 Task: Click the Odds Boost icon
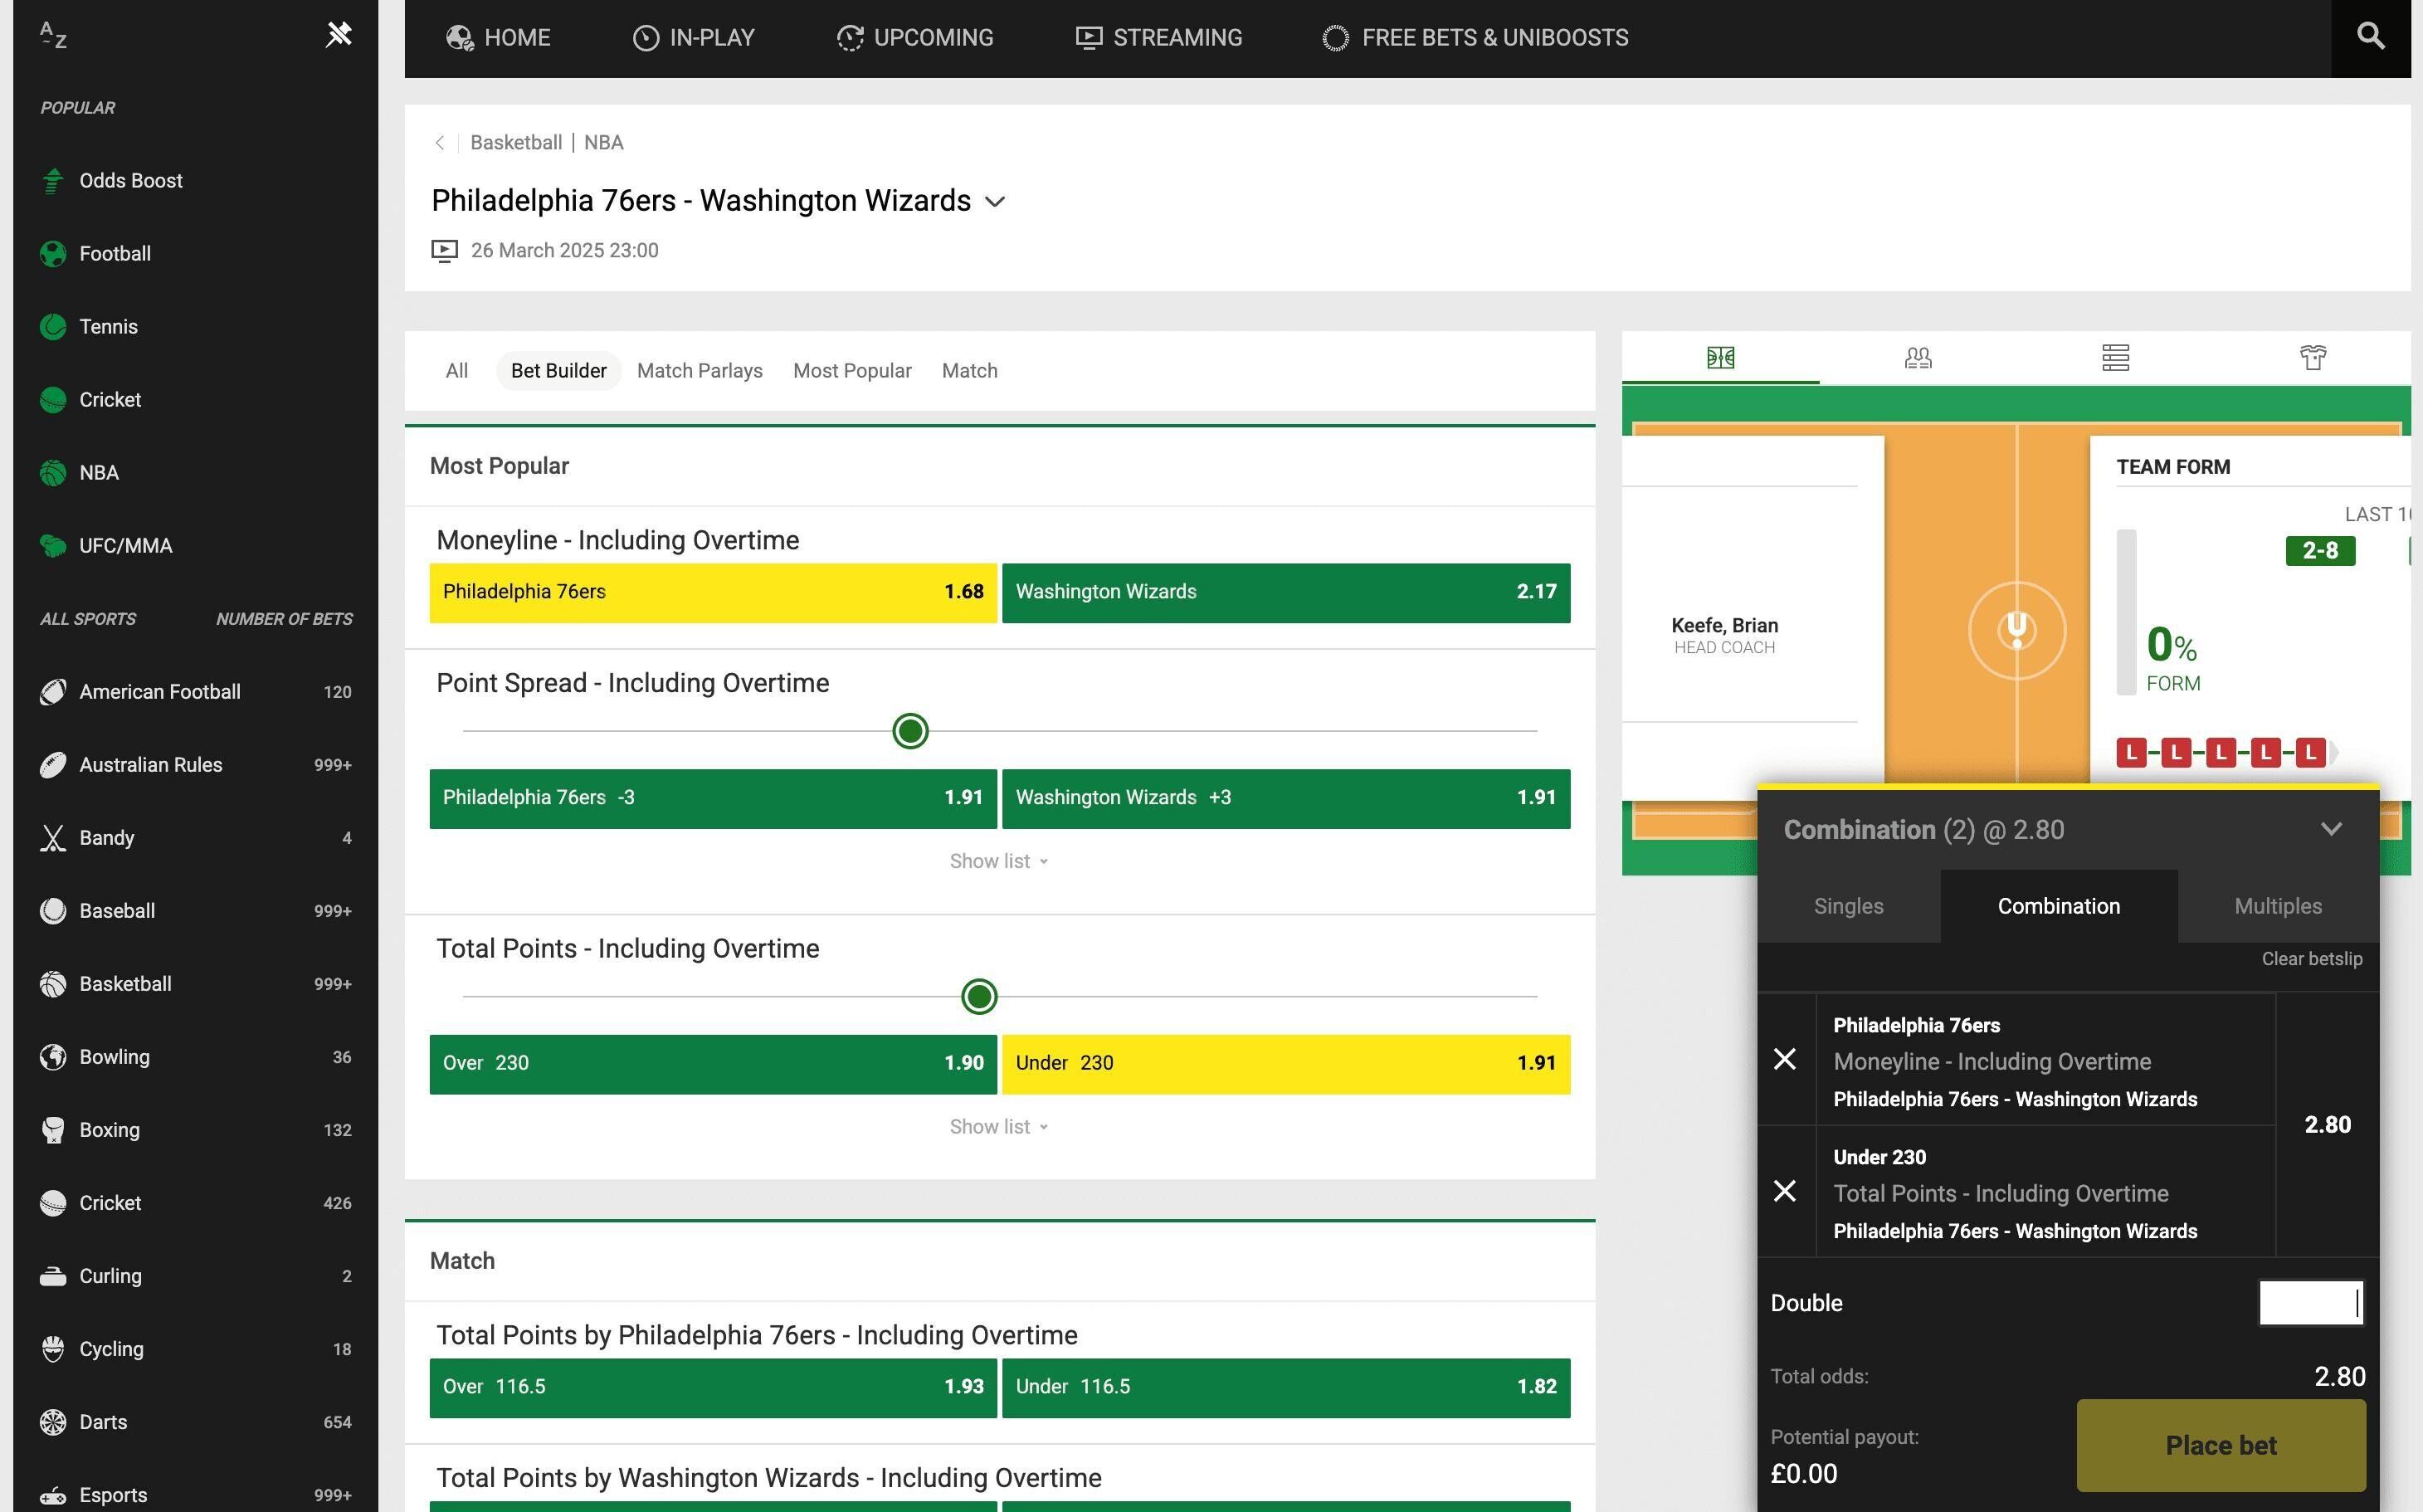[53, 181]
